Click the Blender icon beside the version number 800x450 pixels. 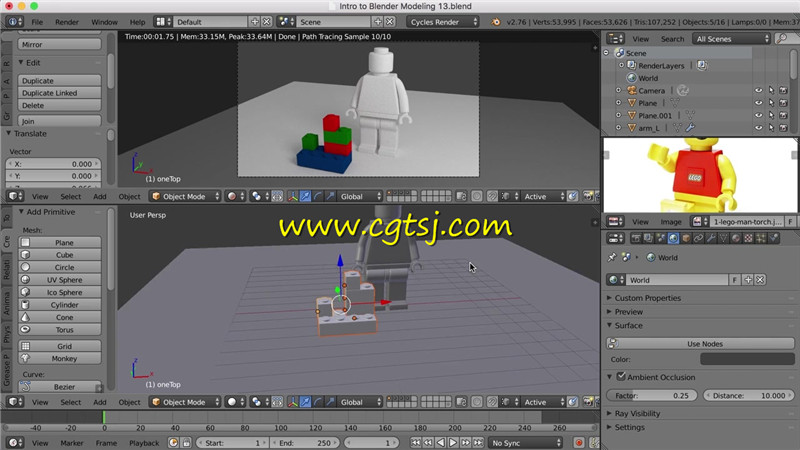coord(495,22)
